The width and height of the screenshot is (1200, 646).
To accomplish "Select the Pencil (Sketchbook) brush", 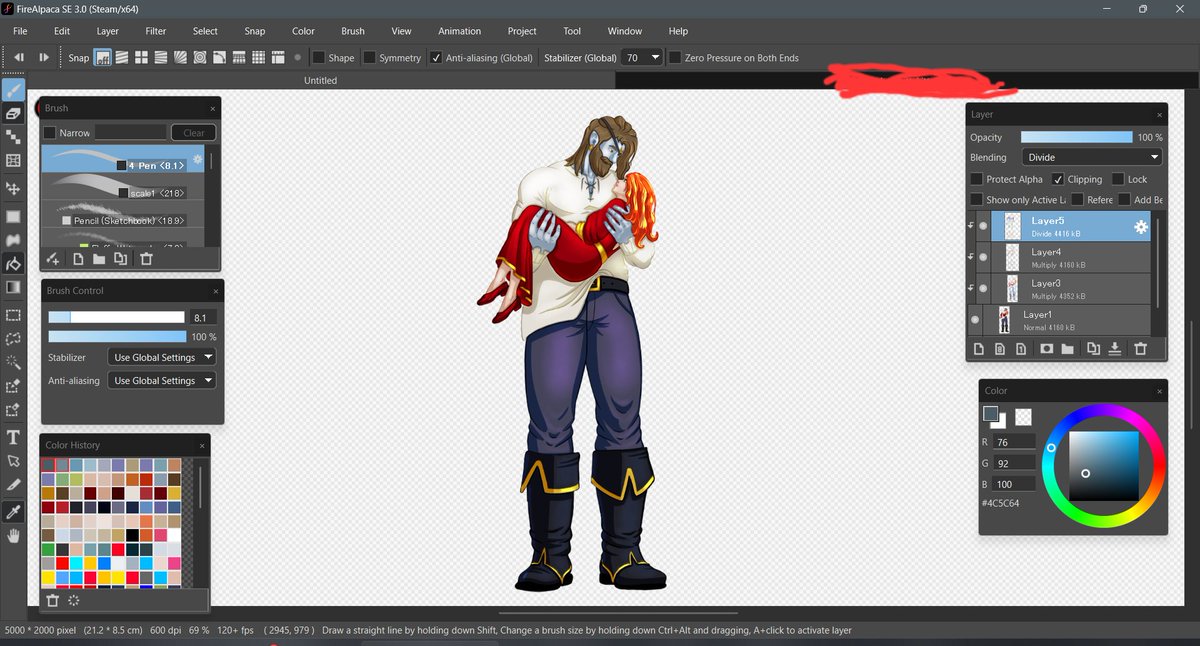I will pos(124,216).
